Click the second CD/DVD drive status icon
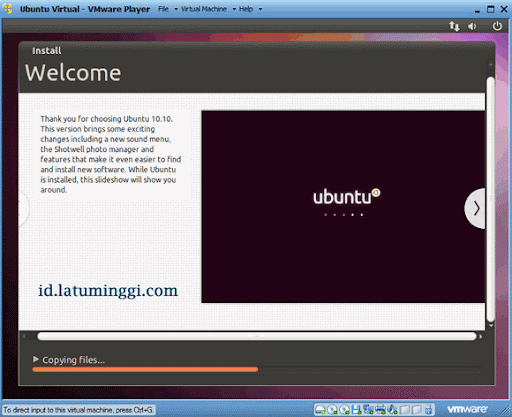Image resolution: width=512 pixels, height=417 pixels. pyautogui.click(x=344, y=409)
